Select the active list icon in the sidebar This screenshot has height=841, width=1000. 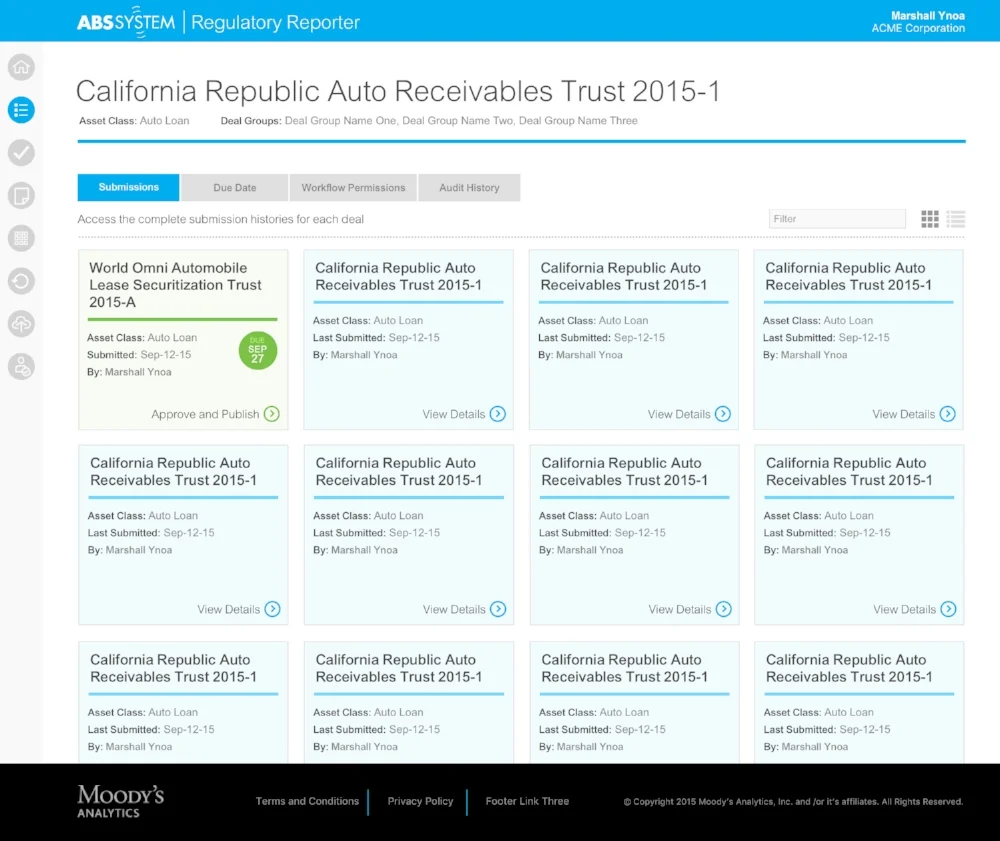[x=21, y=110]
